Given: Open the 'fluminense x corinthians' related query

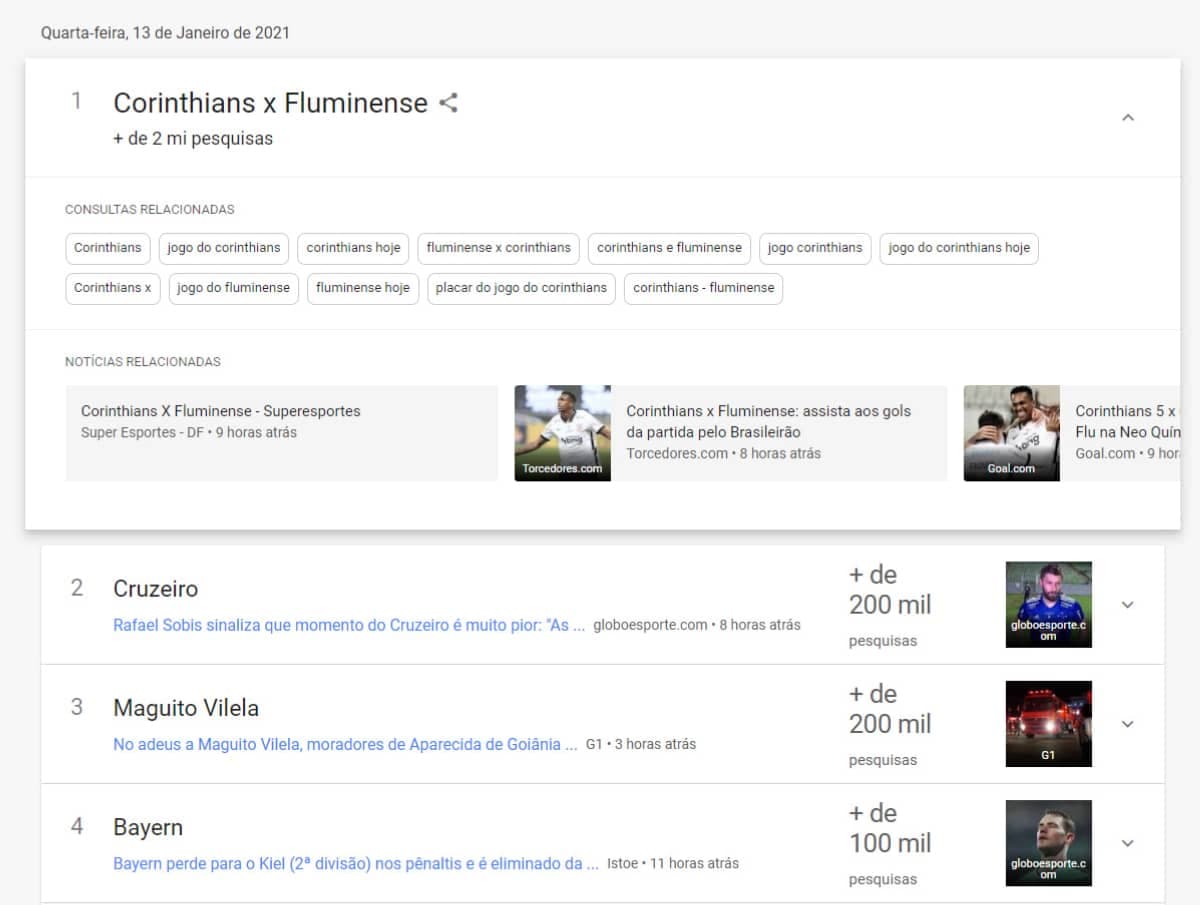Looking at the screenshot, I should (x=499, y=248).
